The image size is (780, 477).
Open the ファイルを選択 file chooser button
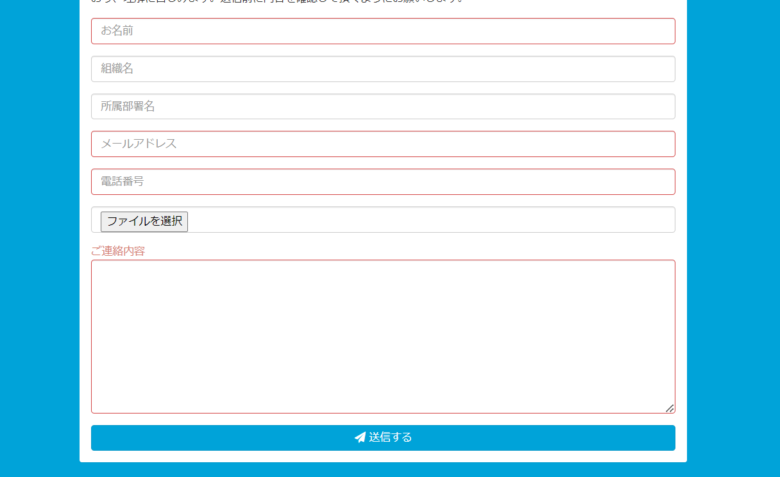(x=144, y=221)
